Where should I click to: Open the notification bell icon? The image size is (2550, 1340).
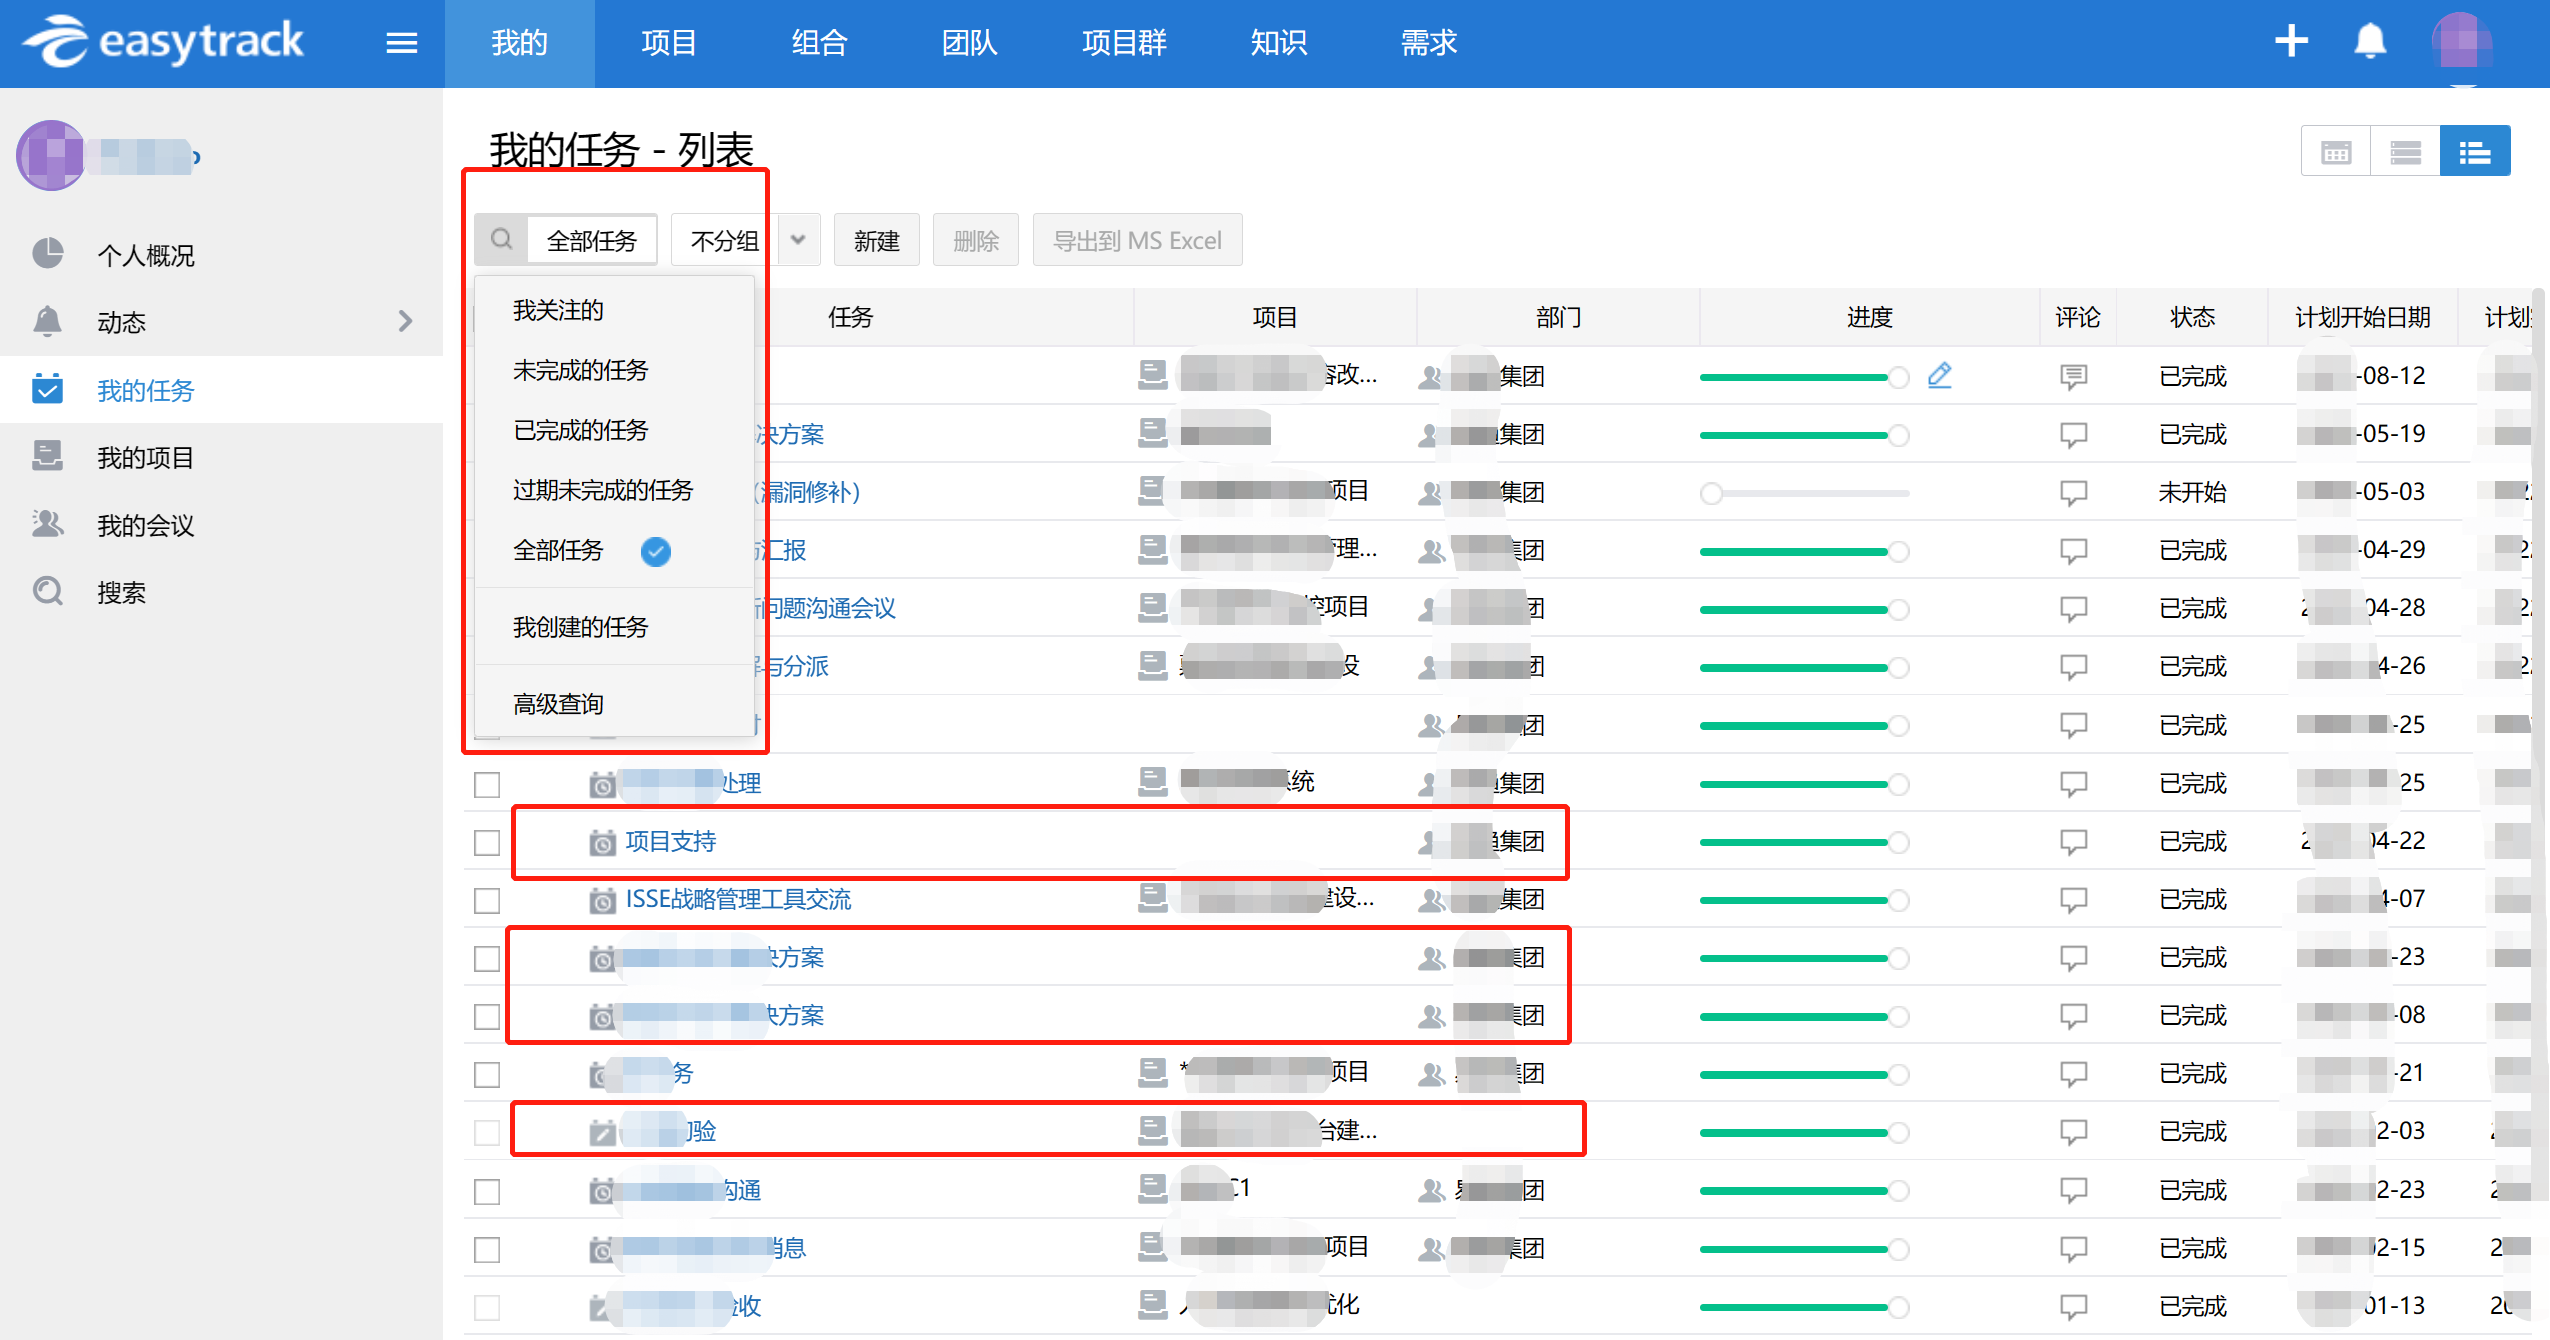pos(2369,42)
